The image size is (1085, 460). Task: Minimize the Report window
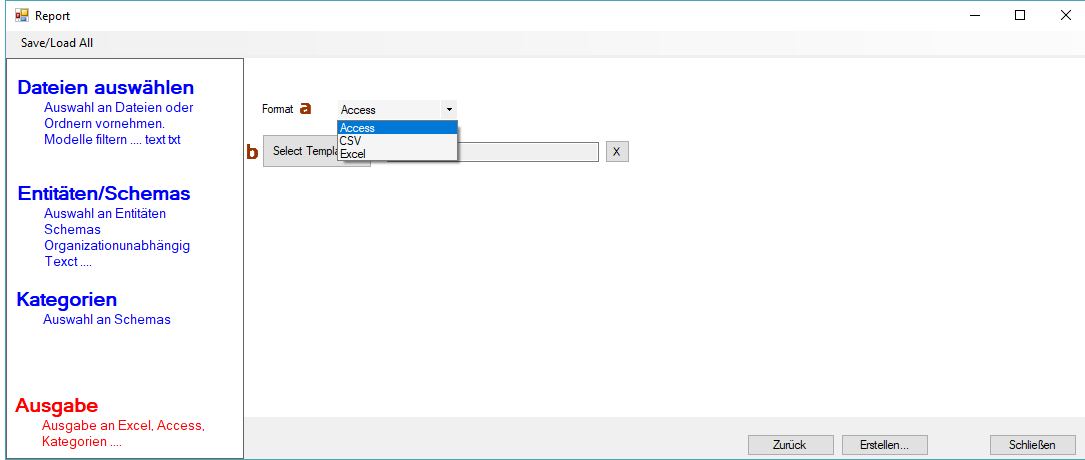(974, 15)
